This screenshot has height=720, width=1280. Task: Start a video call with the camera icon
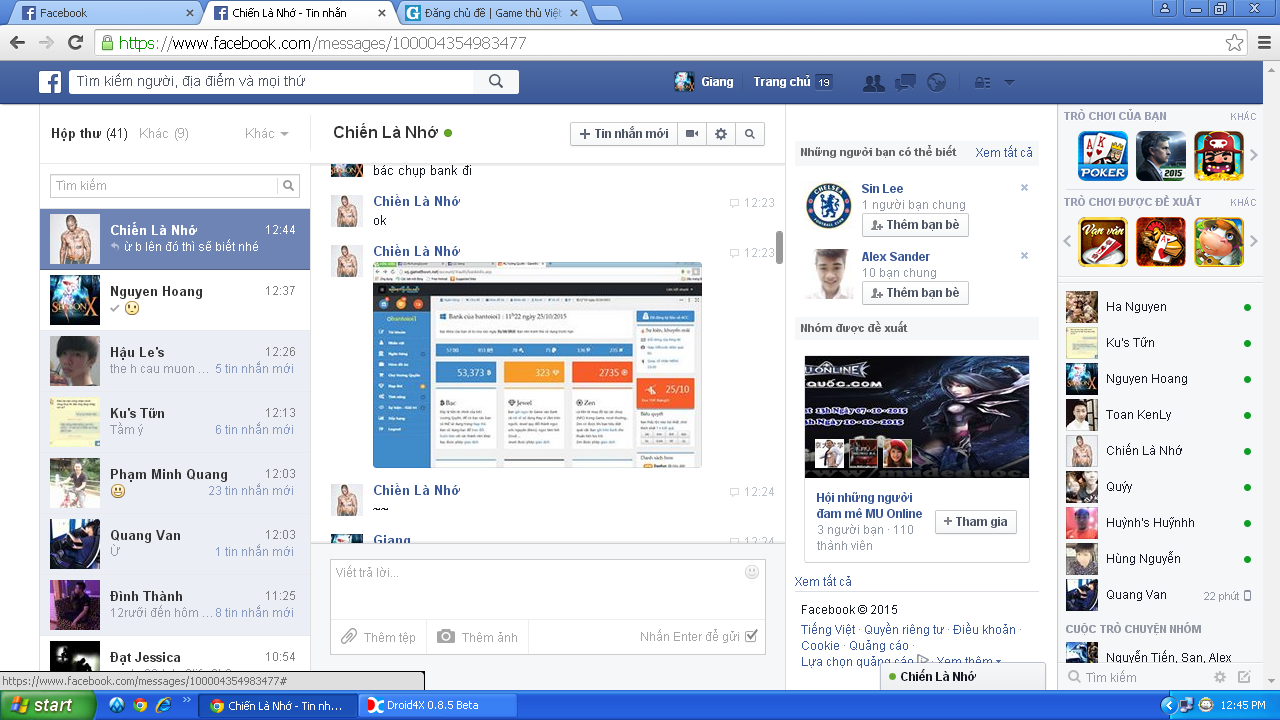pos(691,134)
